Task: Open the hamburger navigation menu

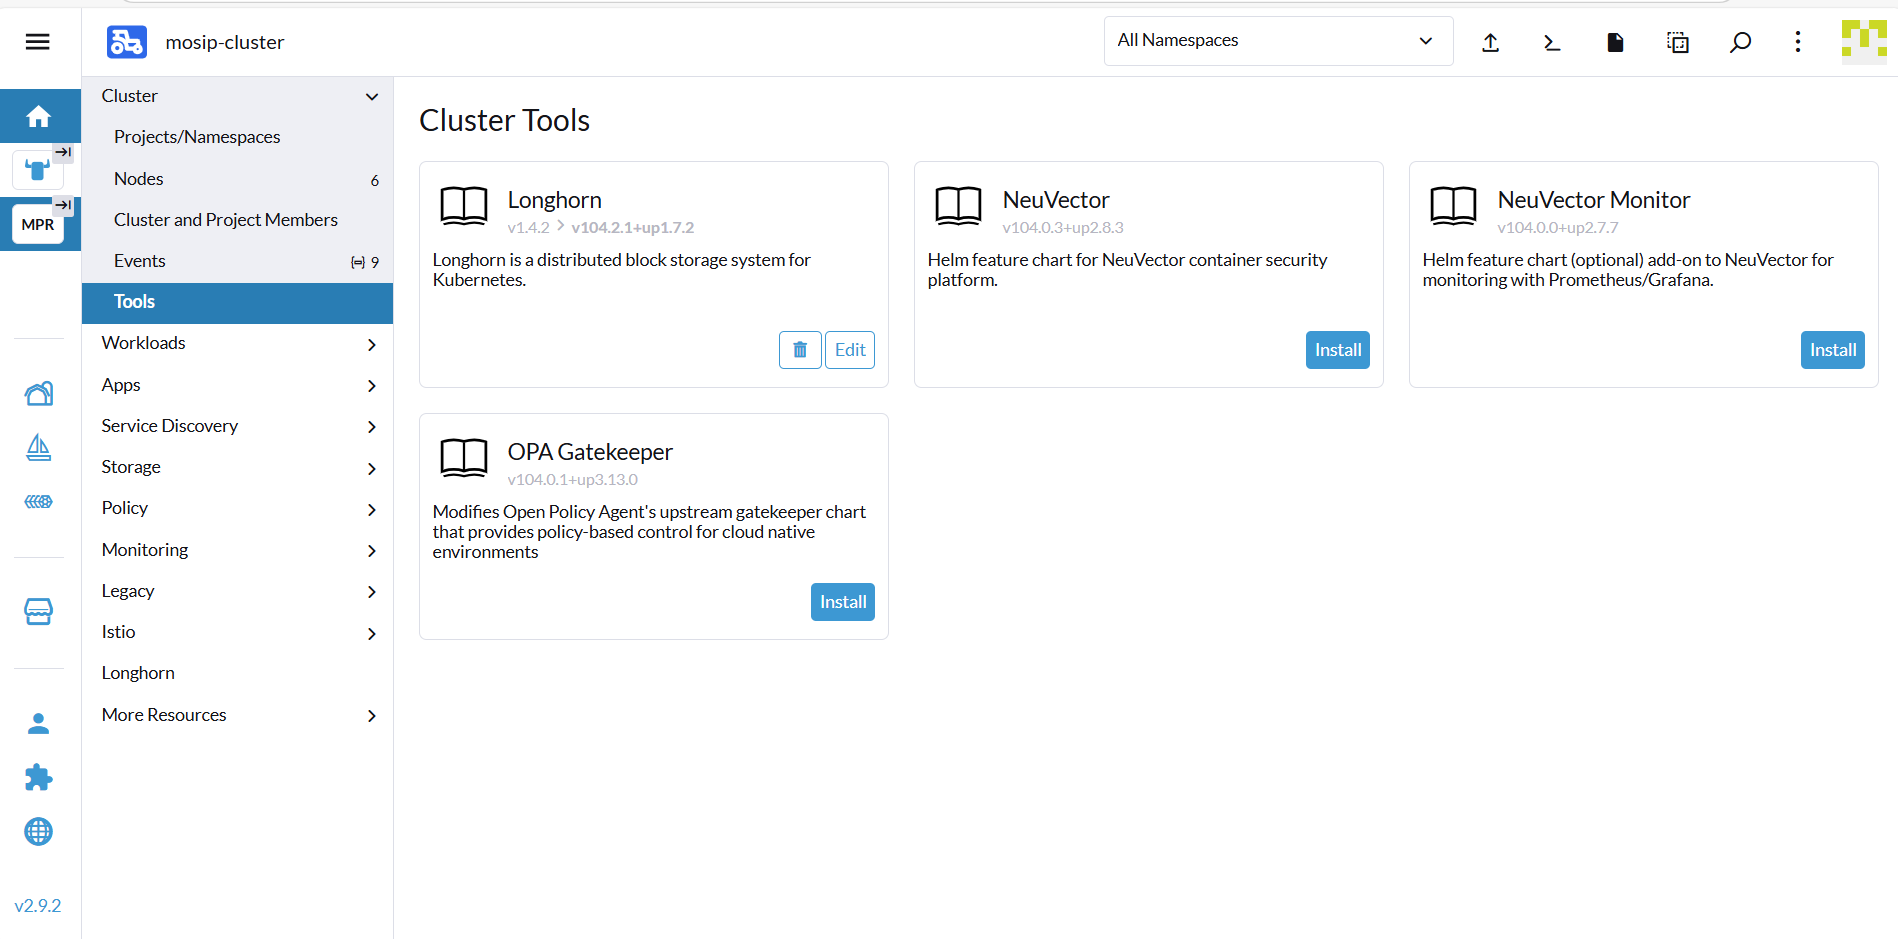Action: coord(38,42)
